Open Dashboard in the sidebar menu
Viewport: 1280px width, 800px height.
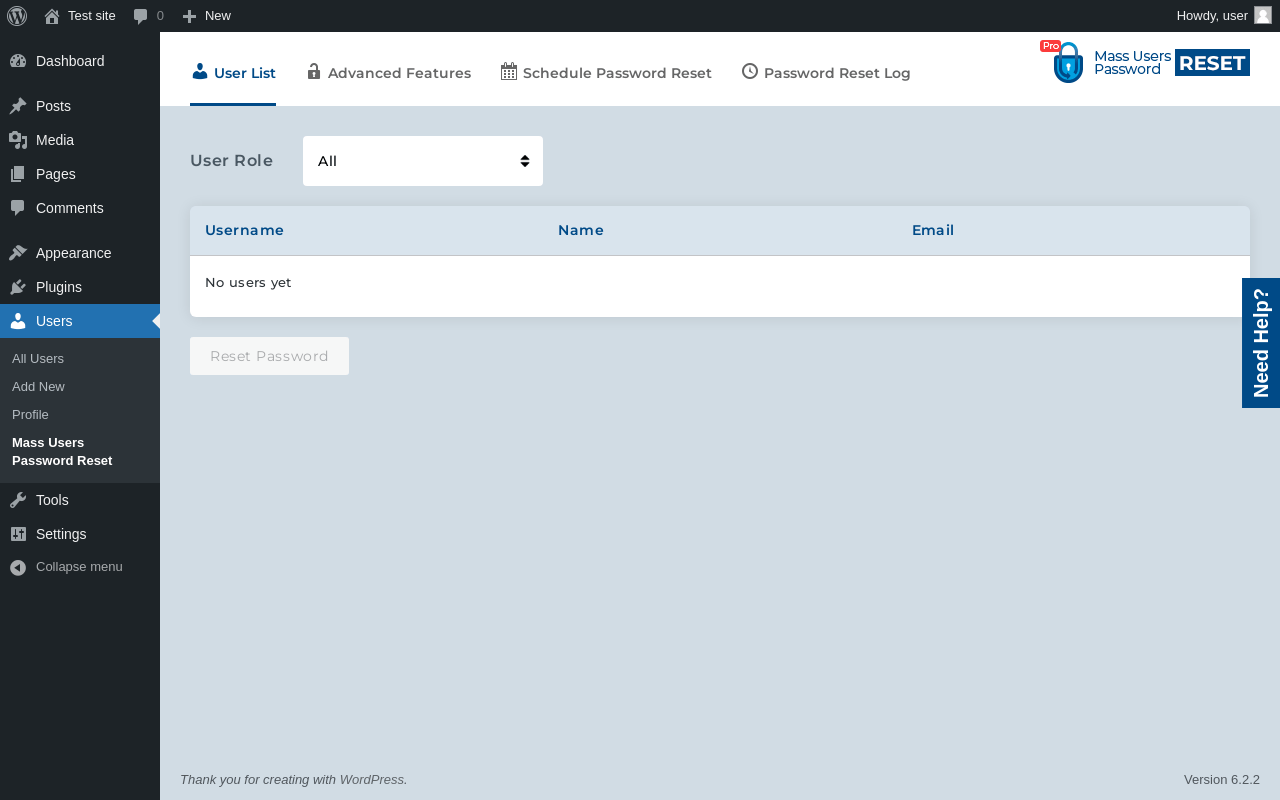click(x=80, y=61)
